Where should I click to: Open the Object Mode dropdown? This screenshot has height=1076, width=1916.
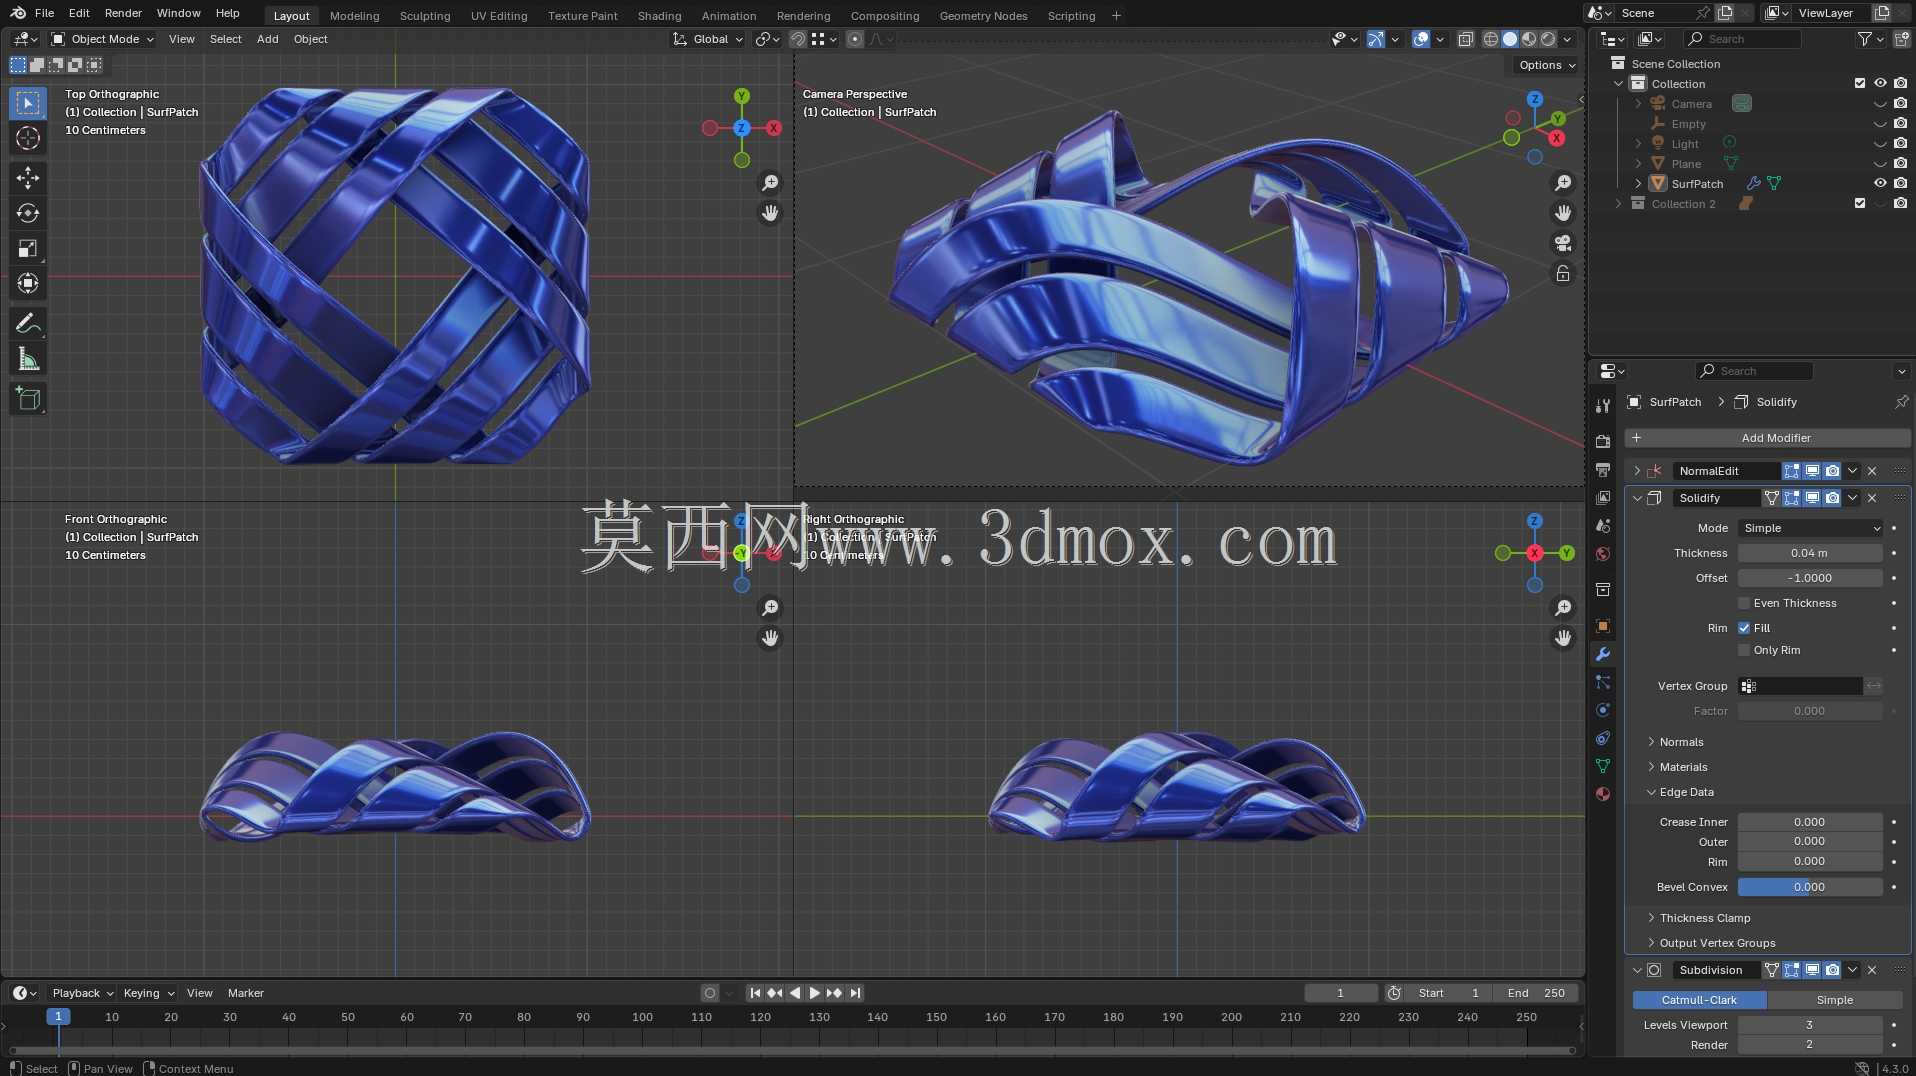pyautogui.click(x=102, y=39)
